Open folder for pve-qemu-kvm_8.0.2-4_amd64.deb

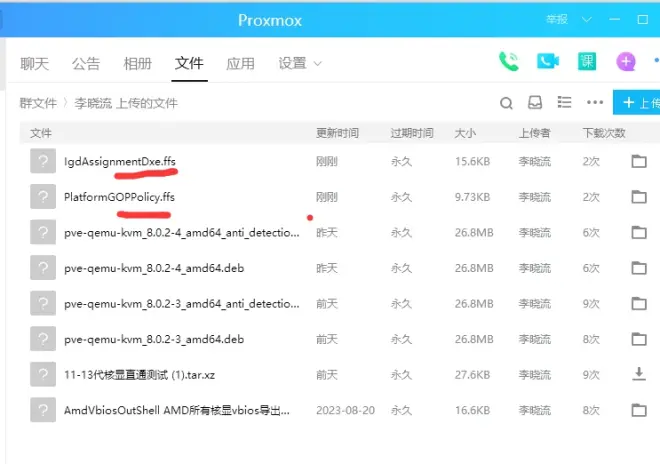tap(639, 268)
